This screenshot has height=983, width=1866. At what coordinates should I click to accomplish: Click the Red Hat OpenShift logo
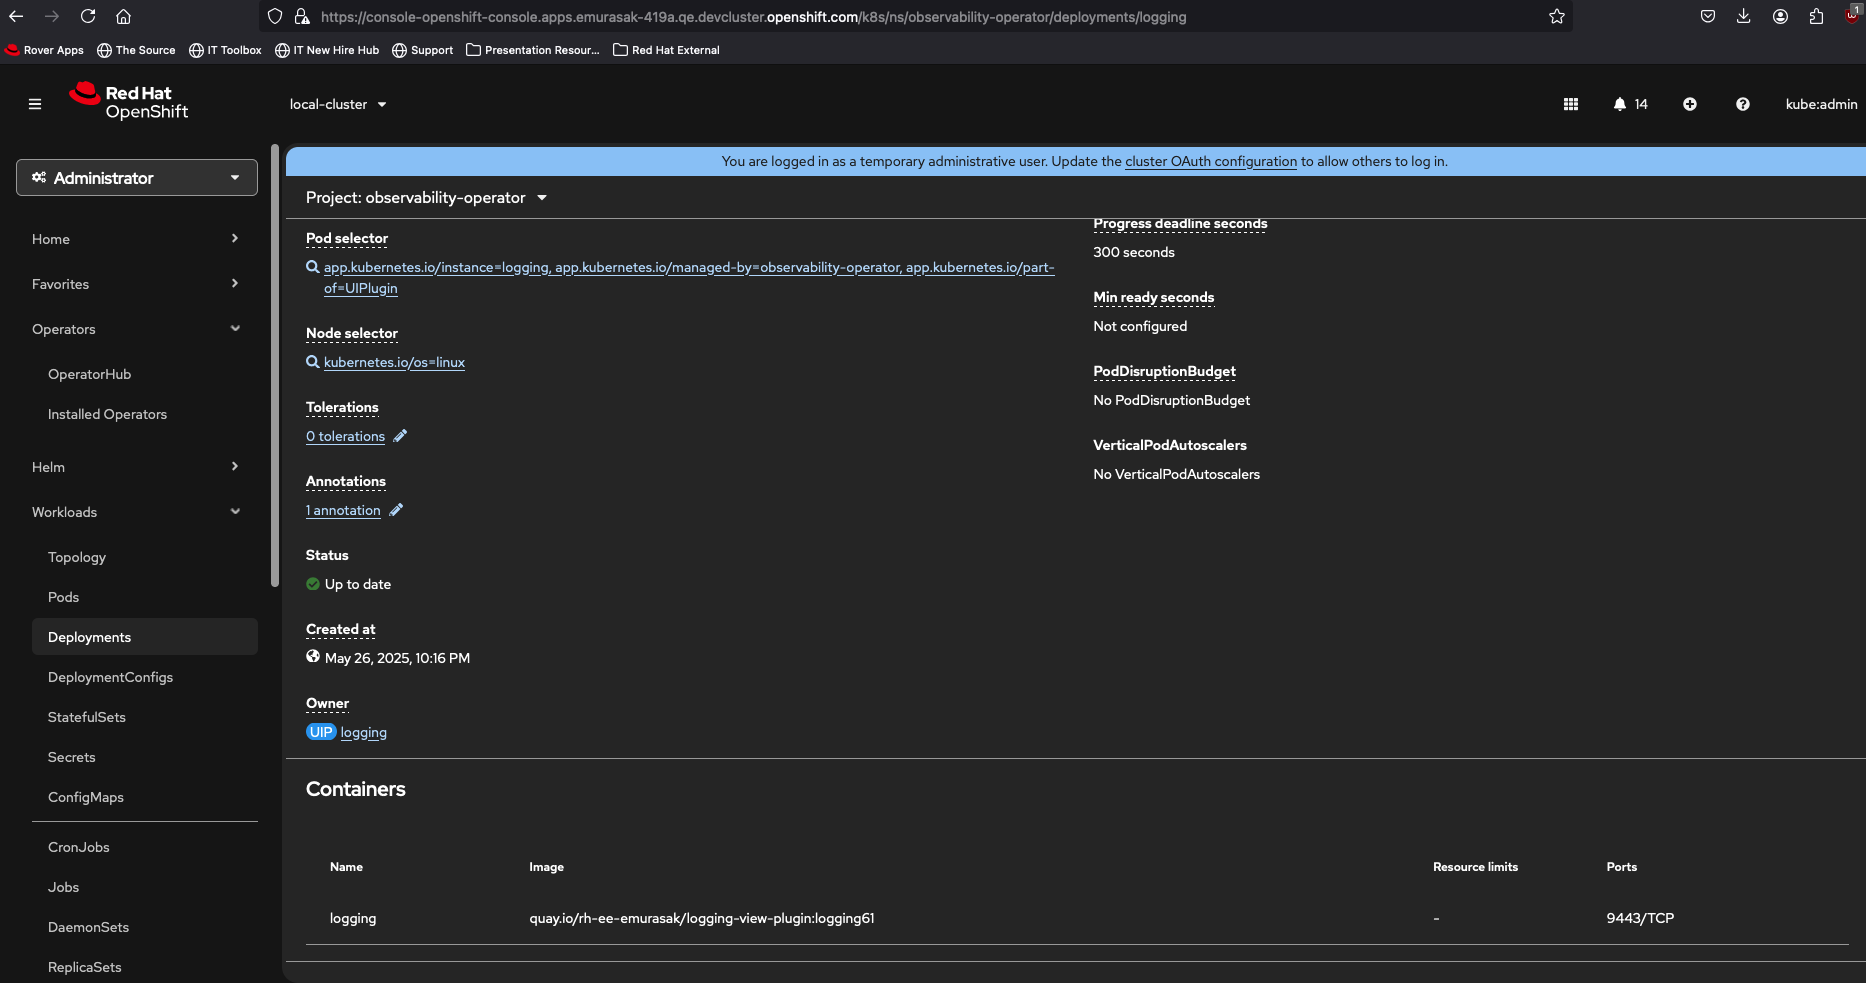(x=129, y=102)
